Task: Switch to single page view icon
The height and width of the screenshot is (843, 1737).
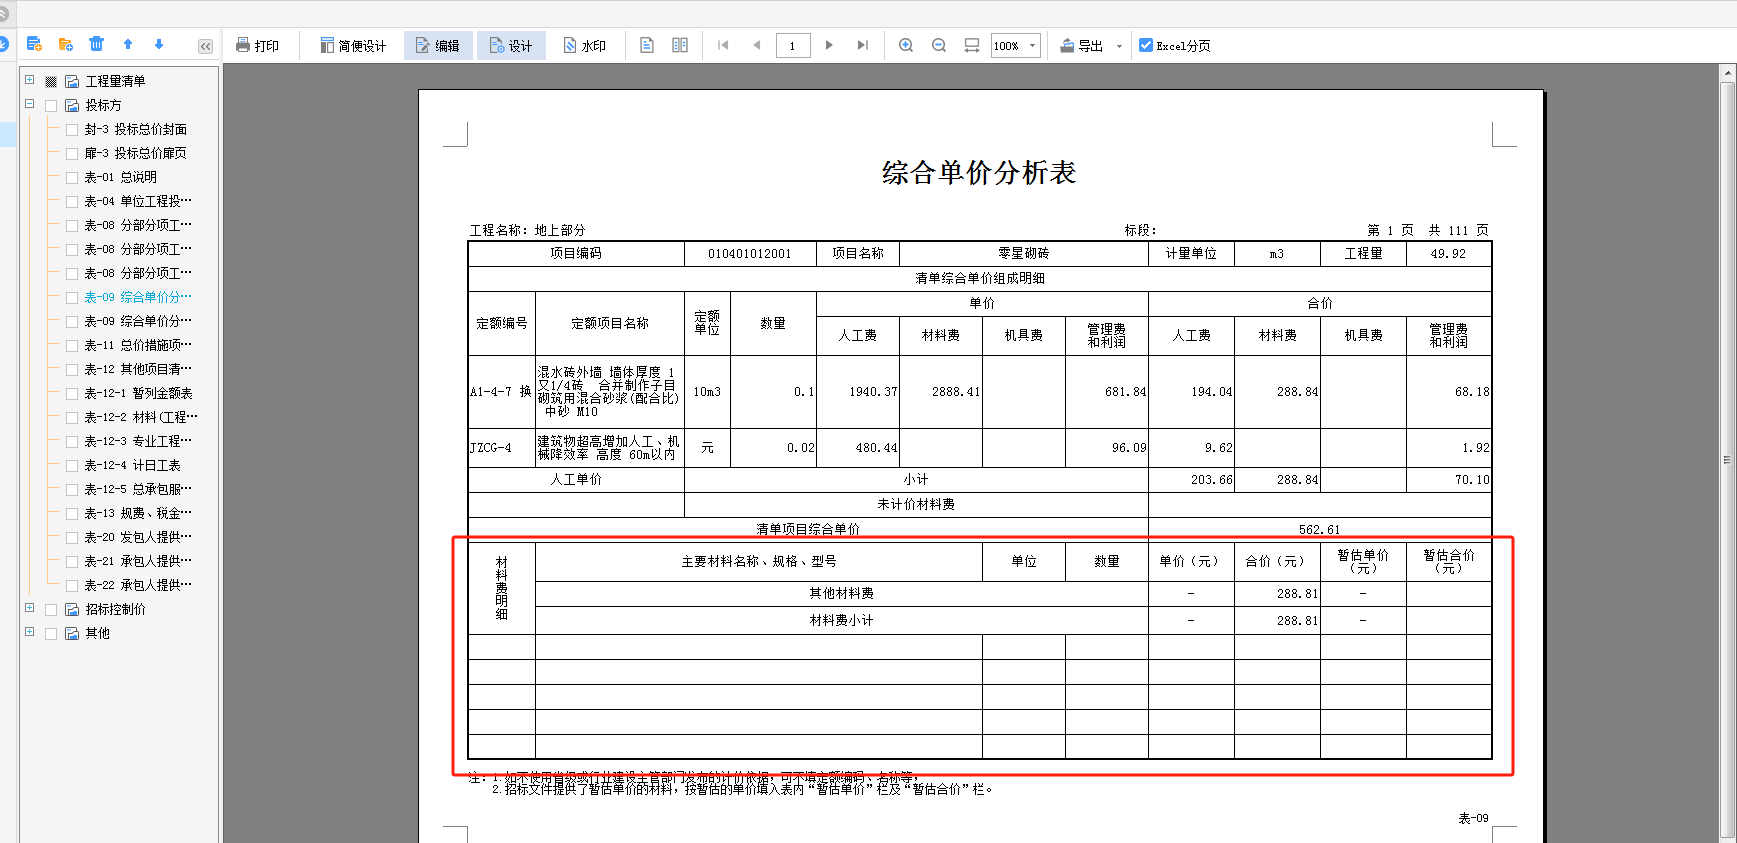Action: coord(647,45)
